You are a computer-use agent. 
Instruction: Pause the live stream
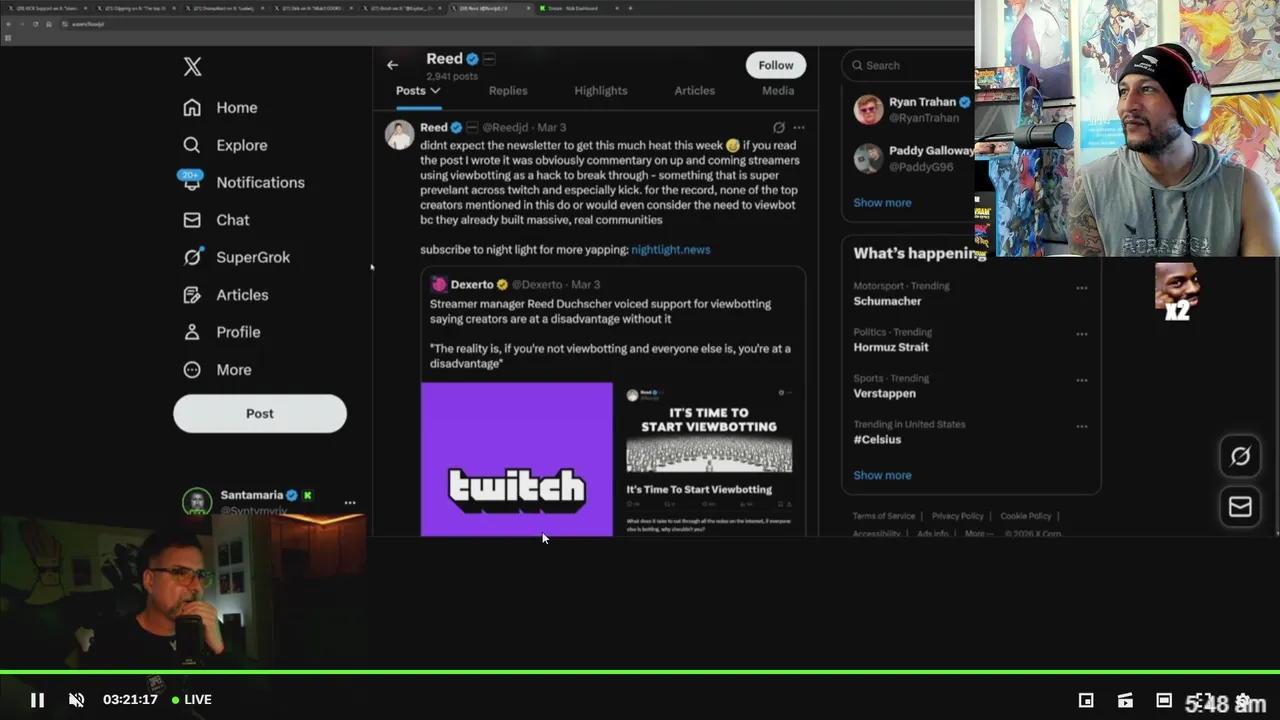coord(37,700)
